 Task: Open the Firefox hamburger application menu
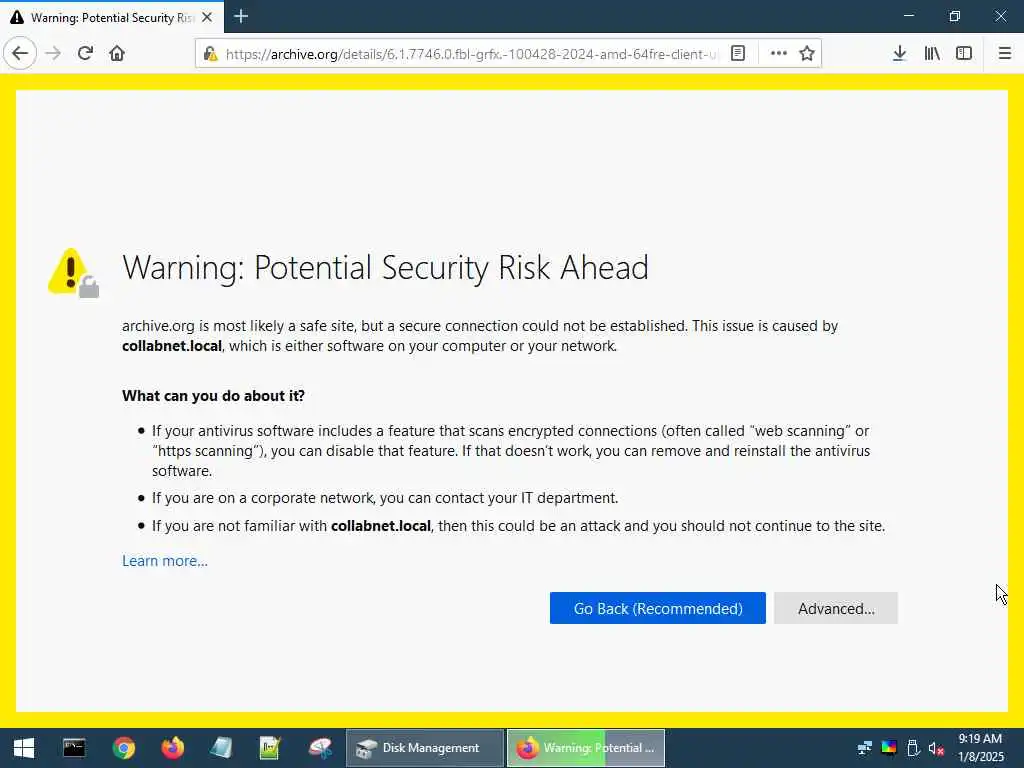1005,54
